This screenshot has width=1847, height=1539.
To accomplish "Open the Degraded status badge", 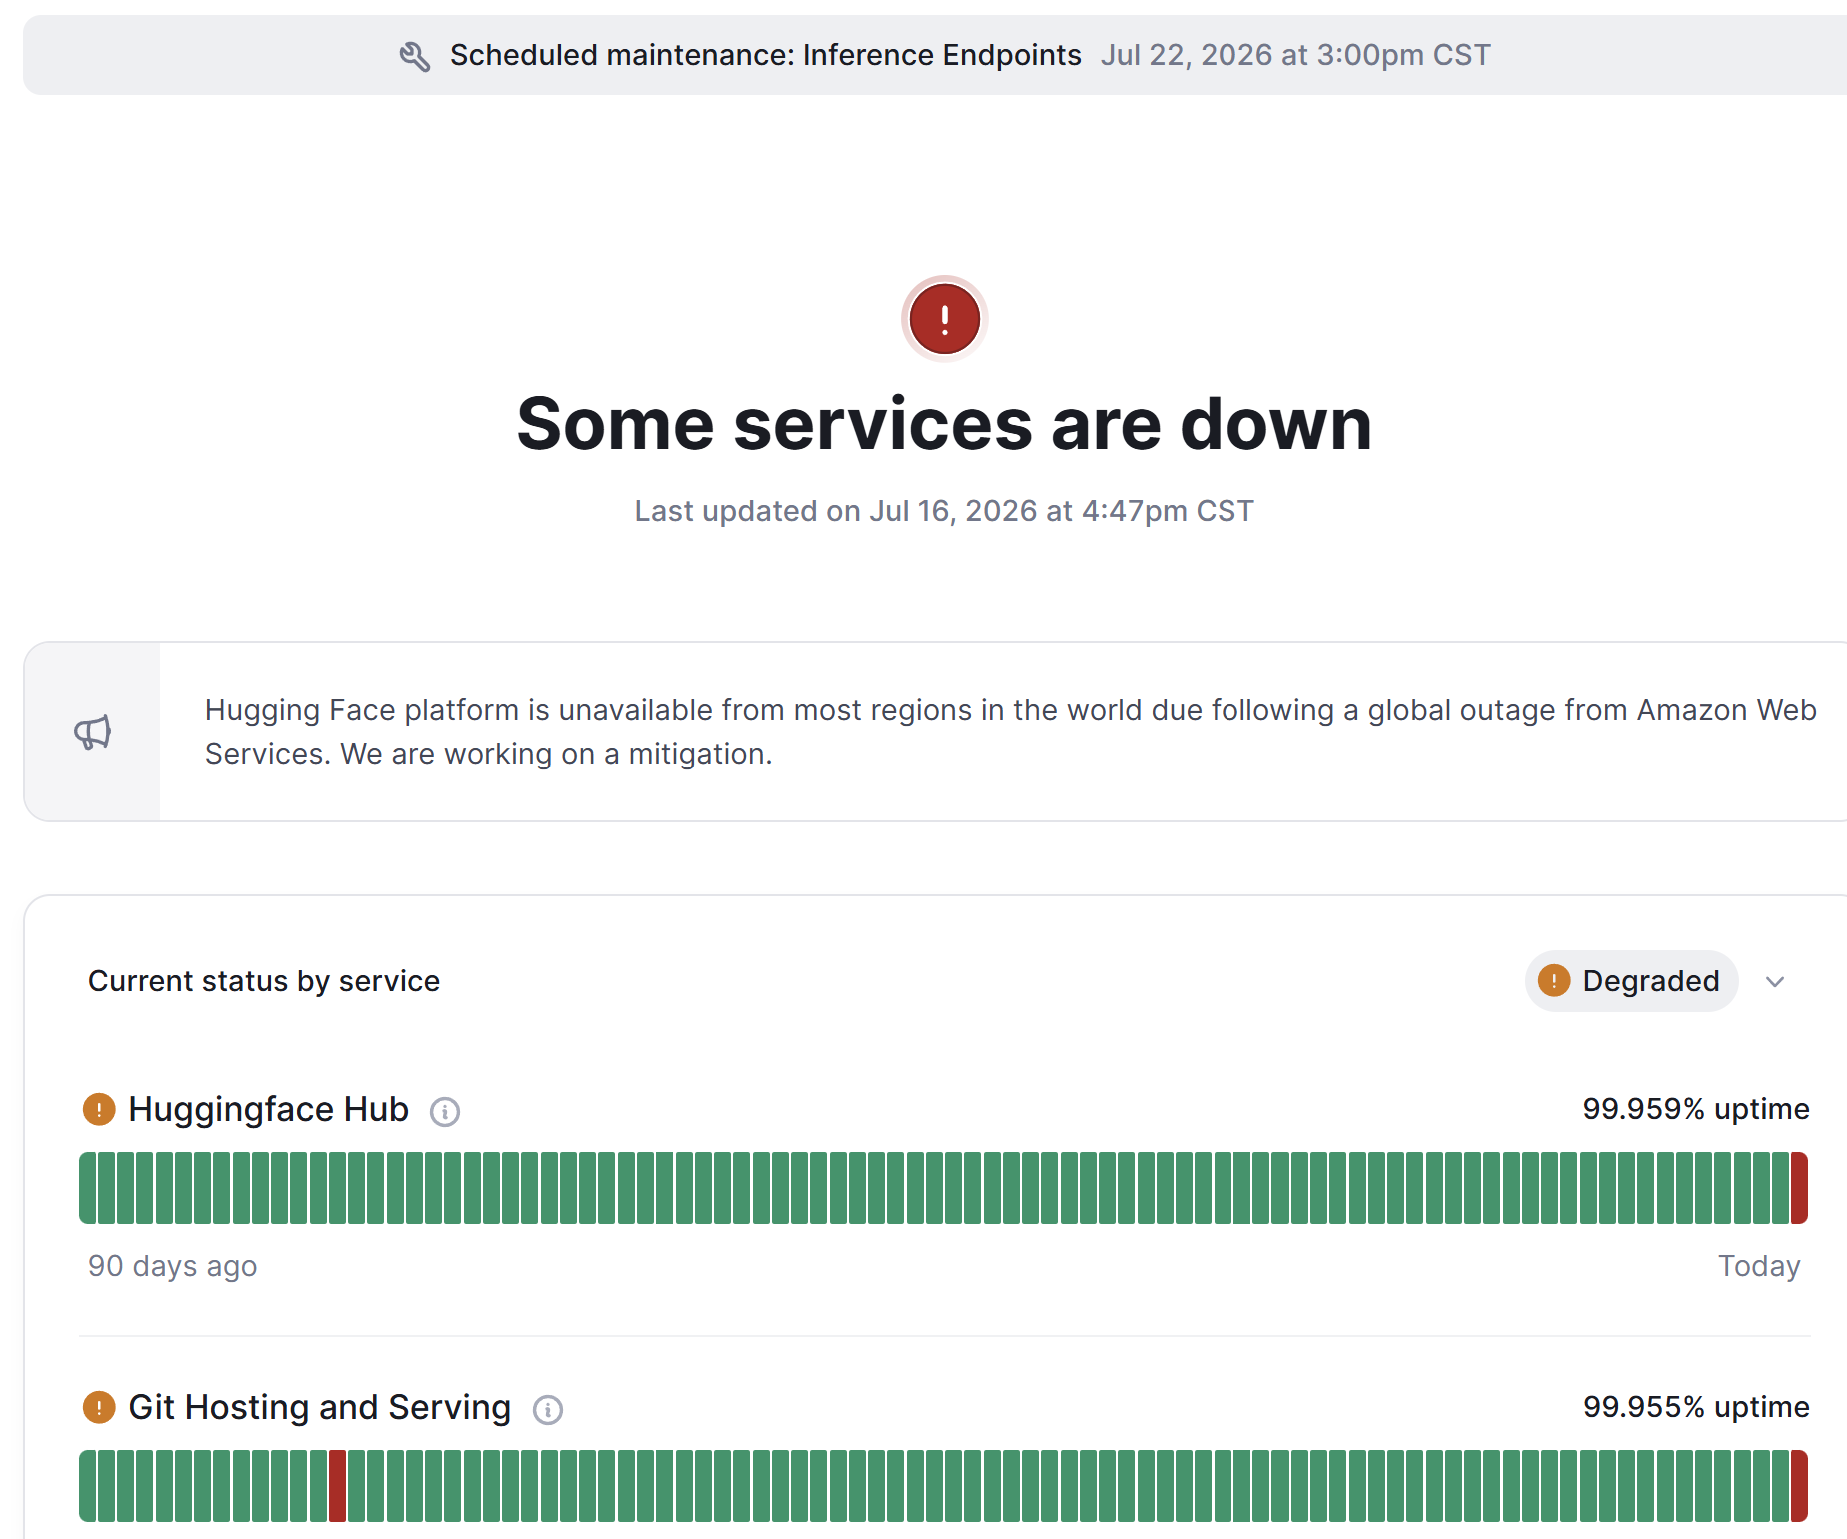I will point(1631,981).
